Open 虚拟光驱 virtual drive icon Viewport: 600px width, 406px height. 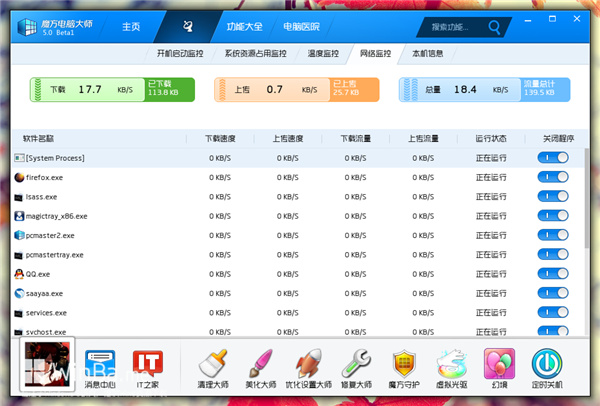(x=451, y=366)
